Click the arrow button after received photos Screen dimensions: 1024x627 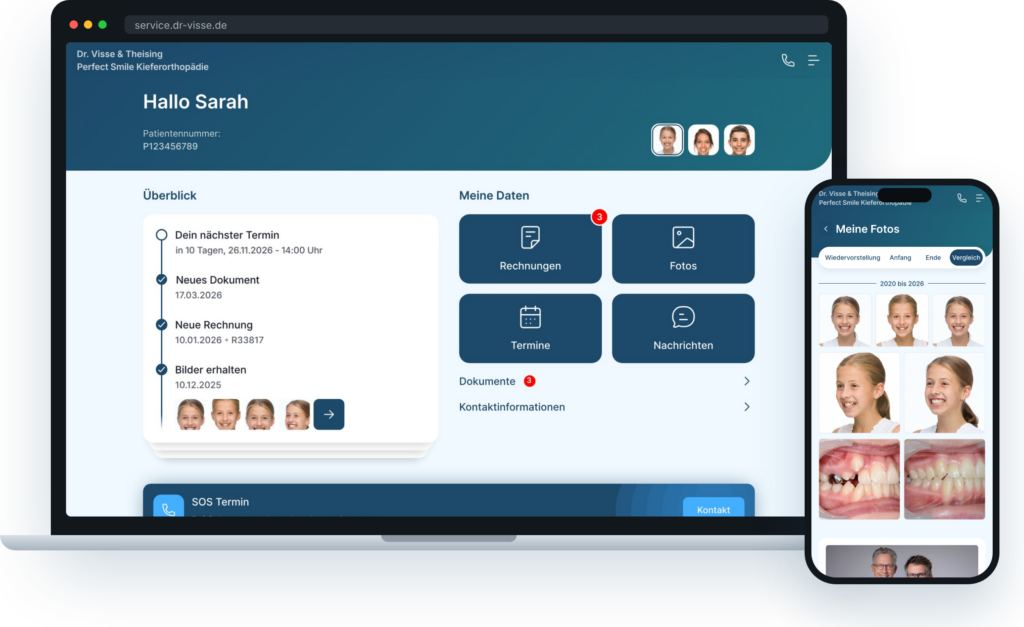(x=329, y=414)
